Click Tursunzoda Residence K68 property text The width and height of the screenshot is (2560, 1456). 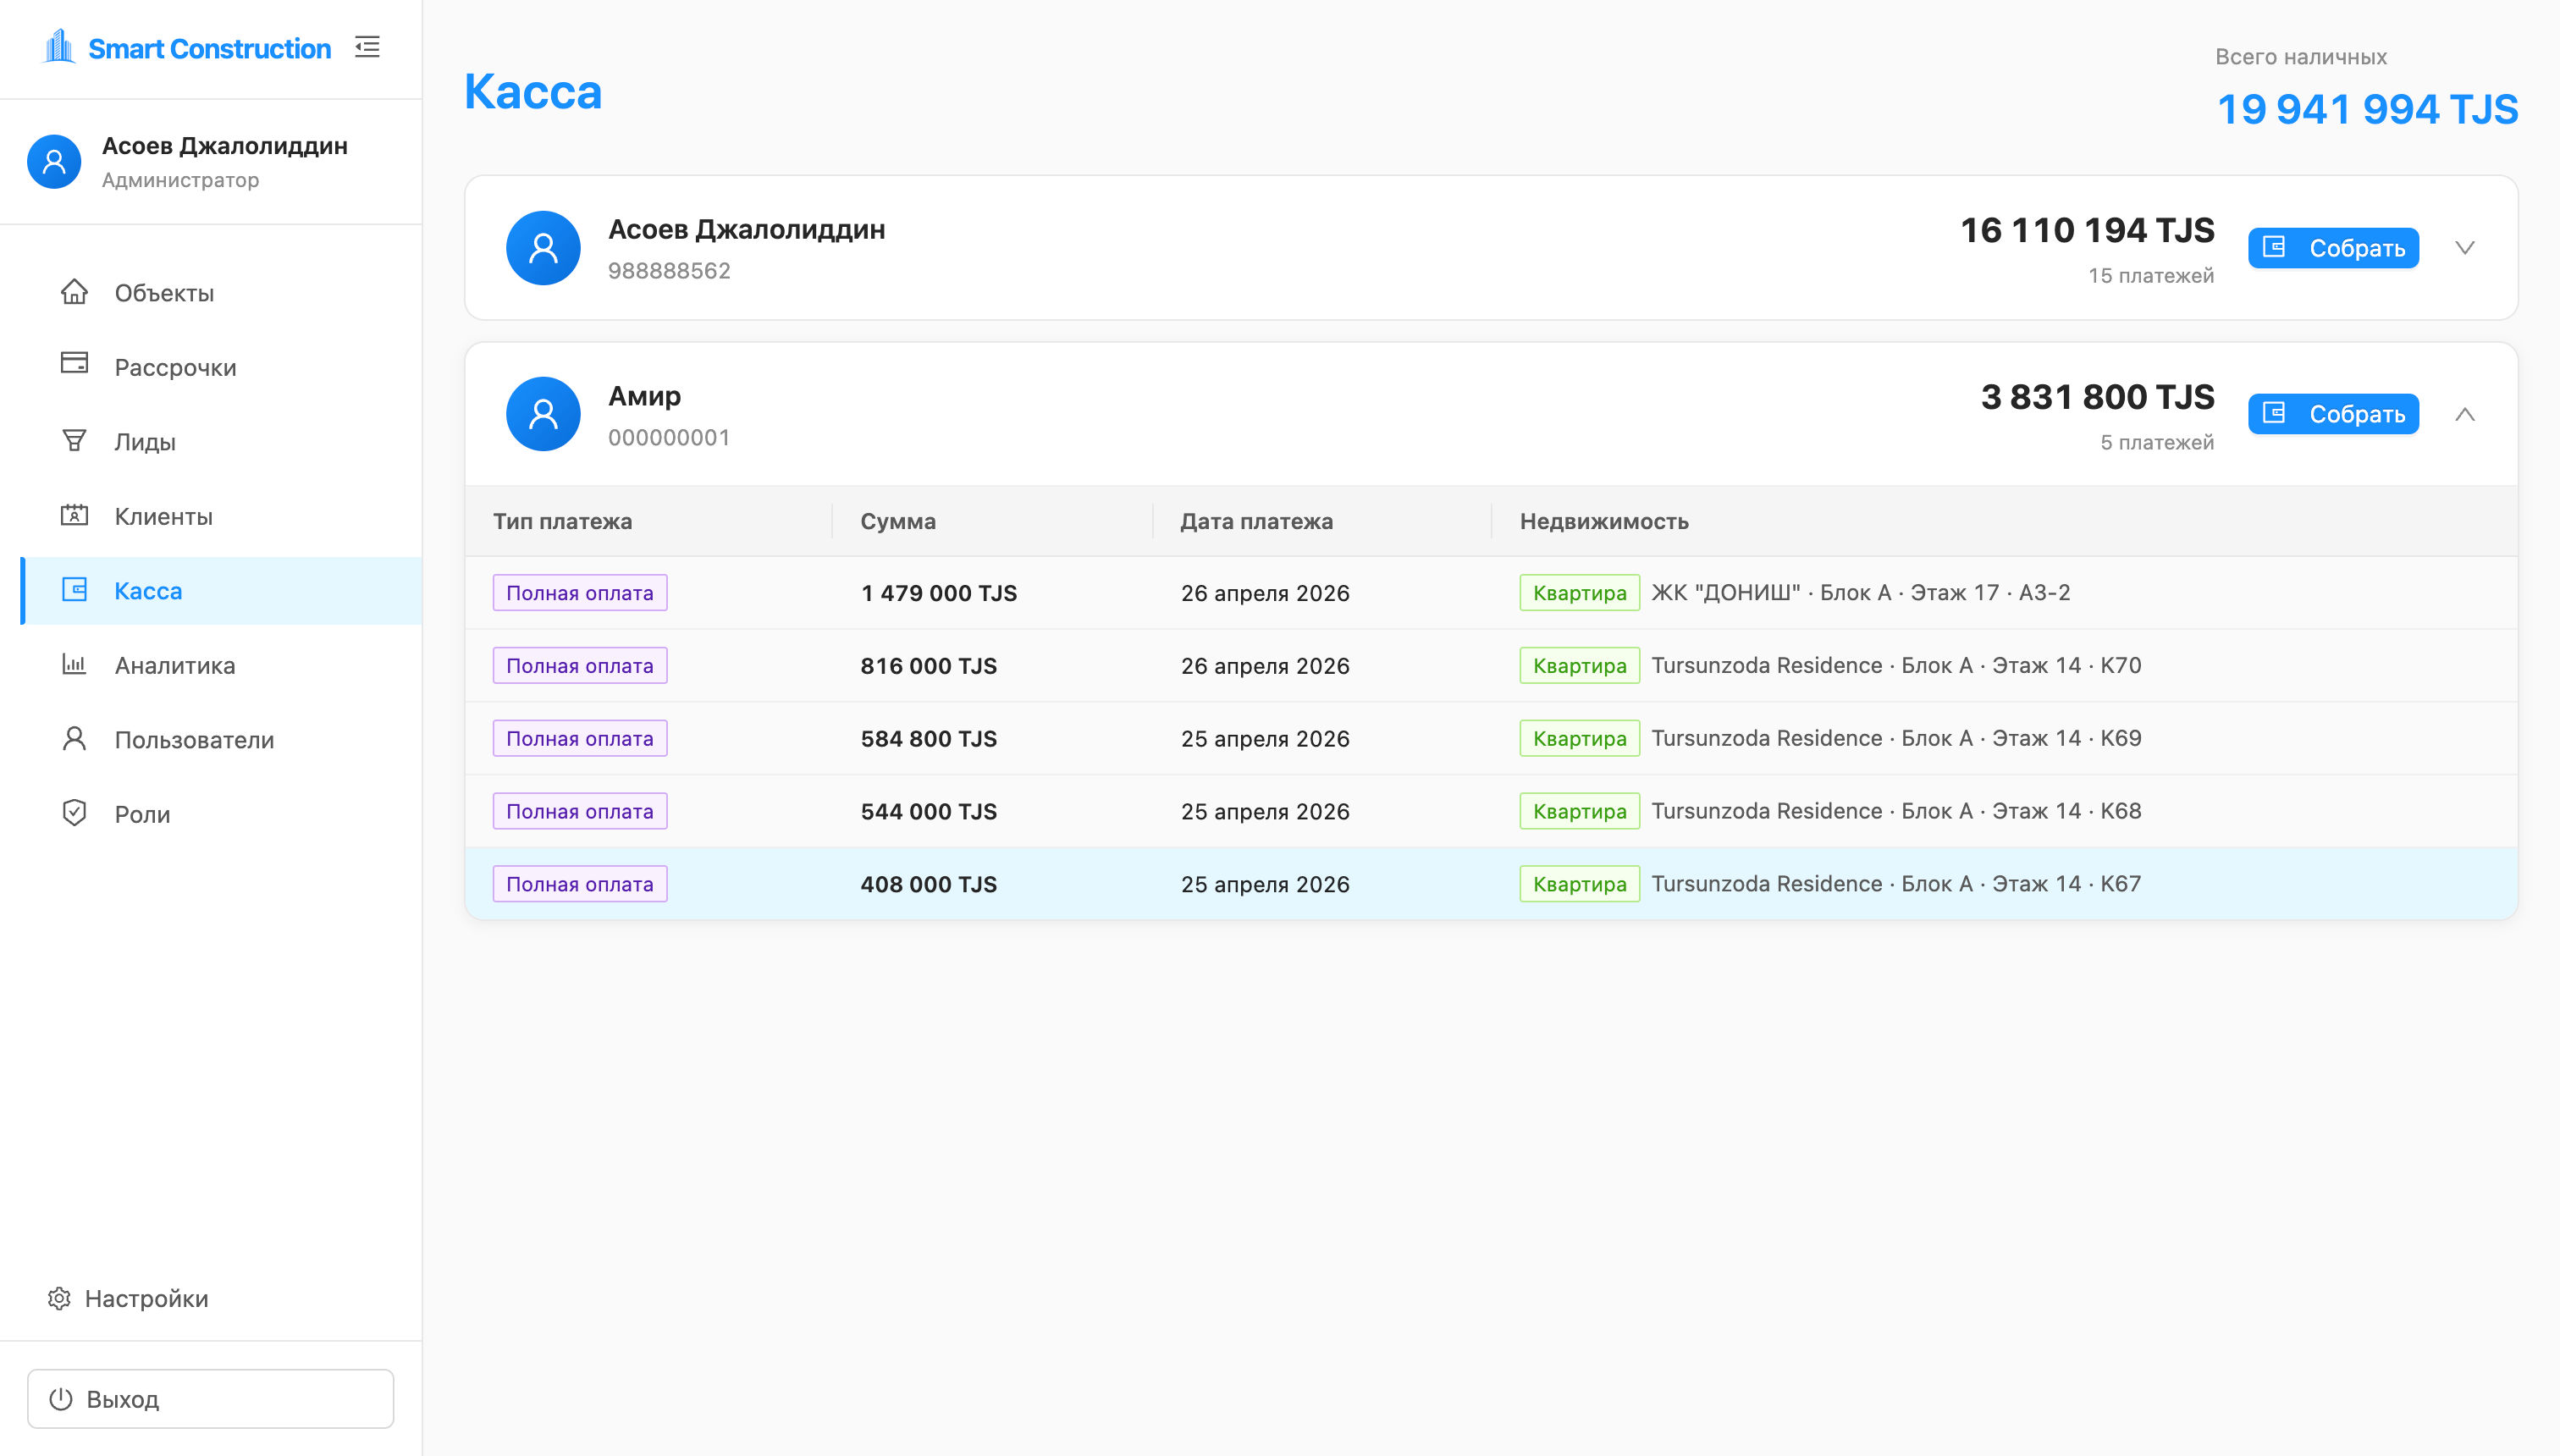click(1896, 811)
